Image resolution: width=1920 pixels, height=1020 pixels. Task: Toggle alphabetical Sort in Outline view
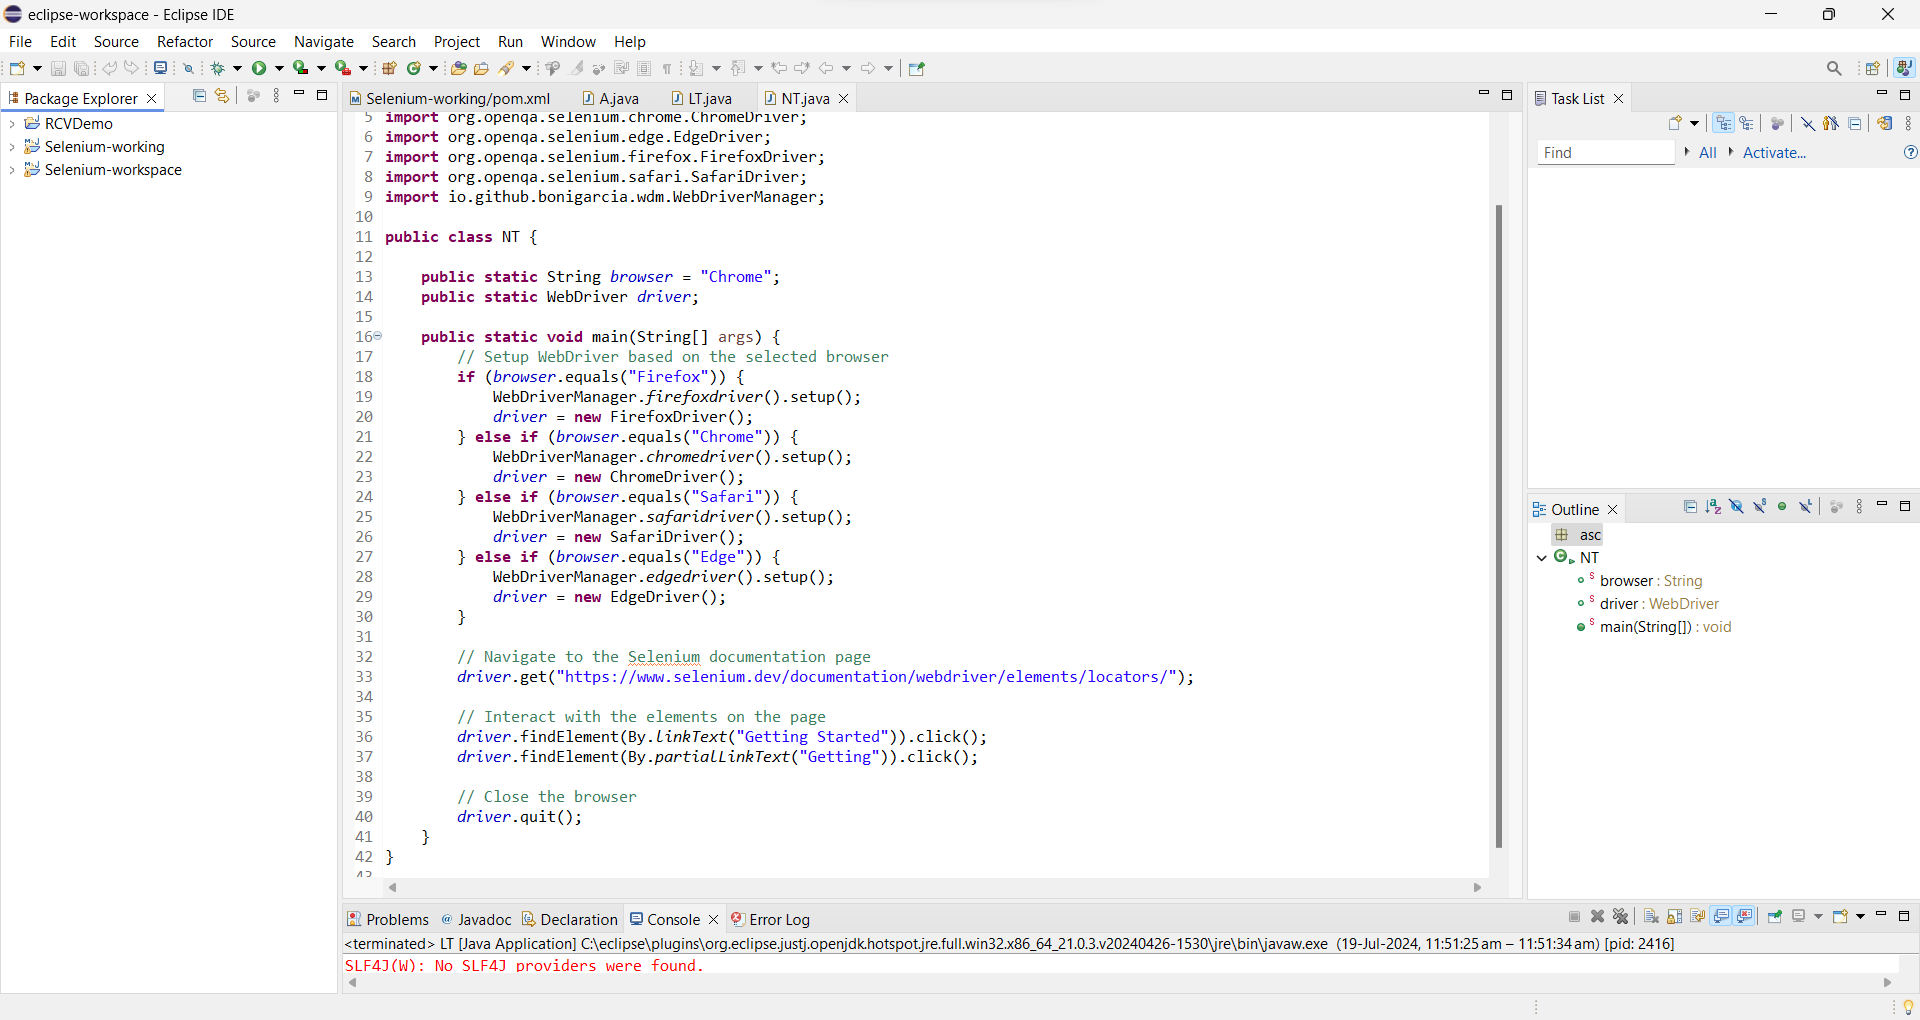pyautogui.click(x=1713, y=507)
